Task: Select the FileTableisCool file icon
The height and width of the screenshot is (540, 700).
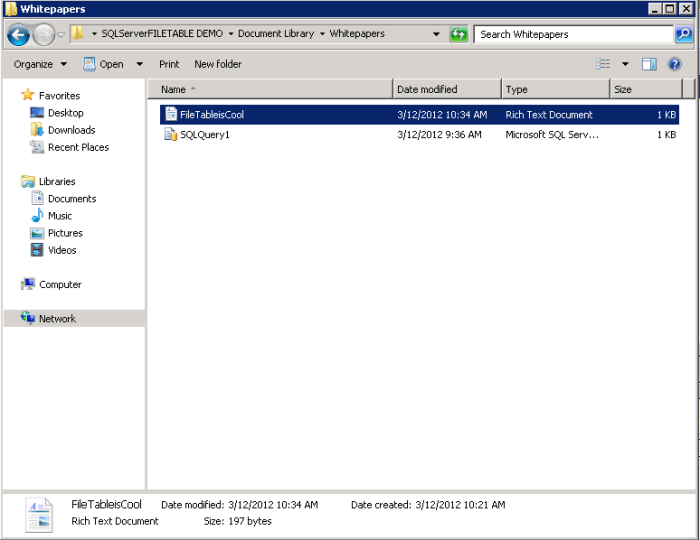Action: click(x=171, y=115)
